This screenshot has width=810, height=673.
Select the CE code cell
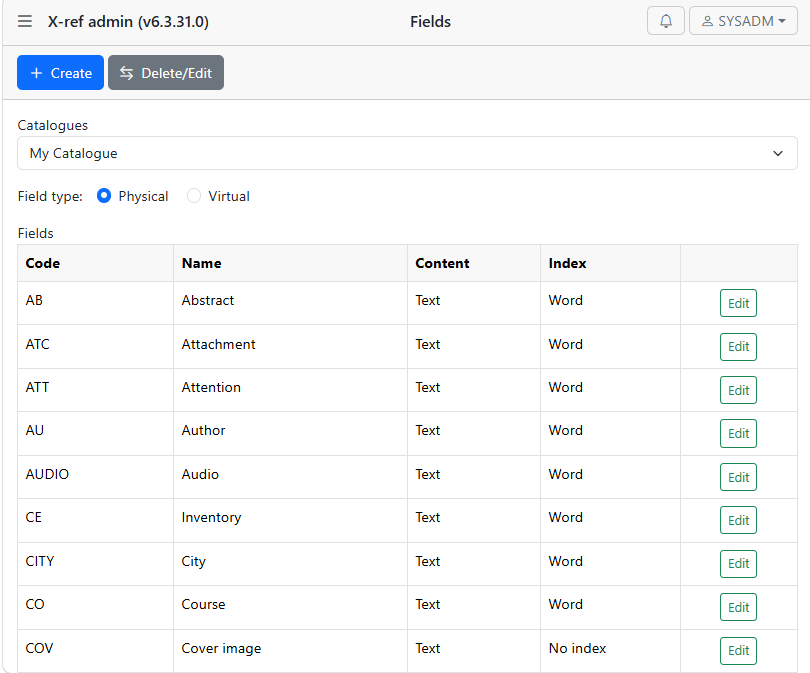pyautogui.click(x=96, y=520)
